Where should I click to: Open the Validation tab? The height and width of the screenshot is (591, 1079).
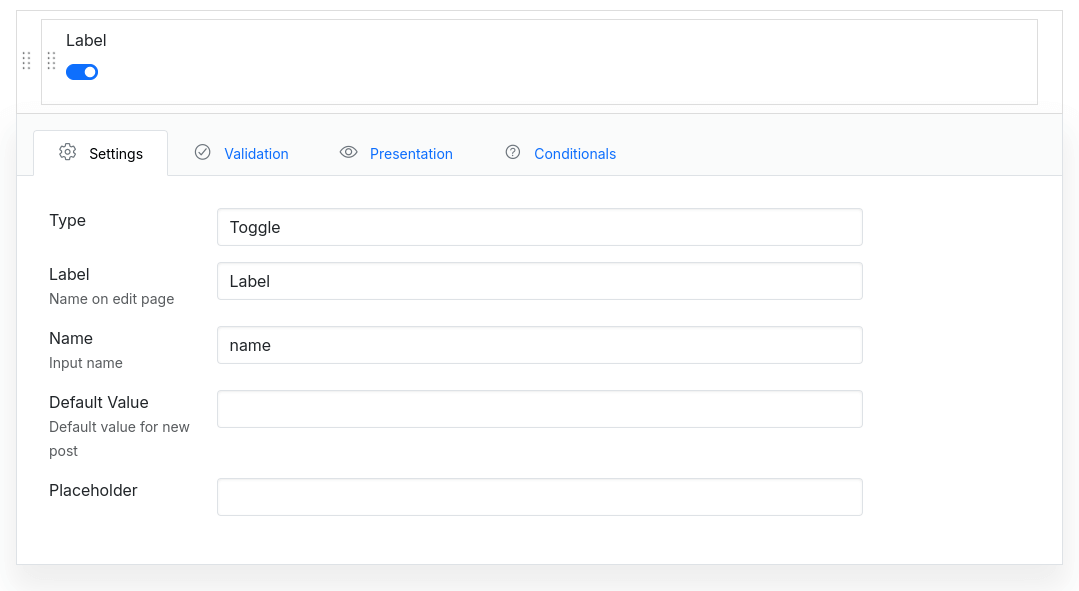(x=256, y=154)
